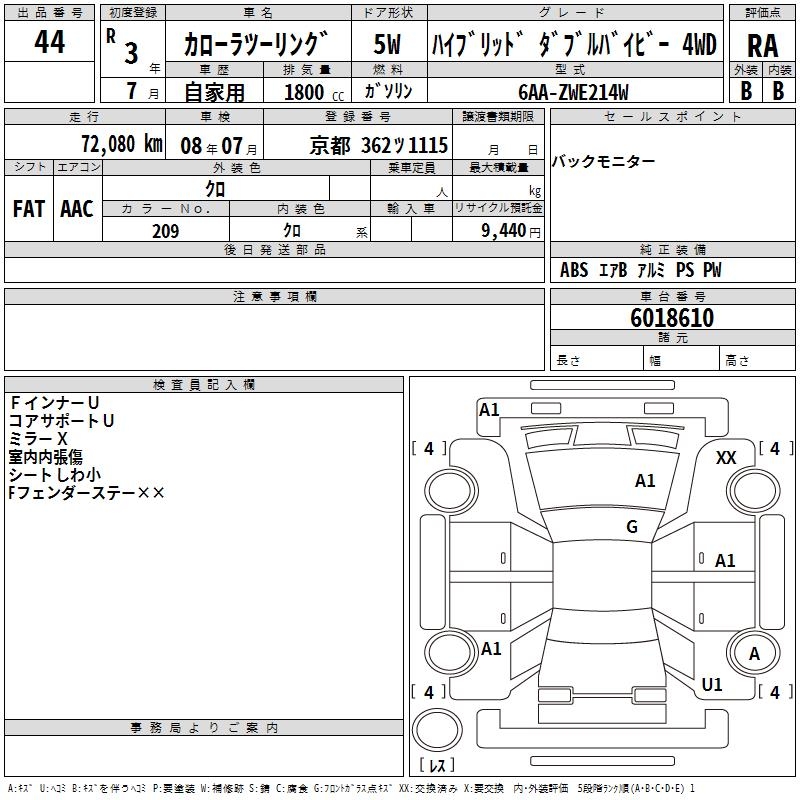Click the 幅 dimension cell
This screenshot has width=800, height=800.
(681, 360)
